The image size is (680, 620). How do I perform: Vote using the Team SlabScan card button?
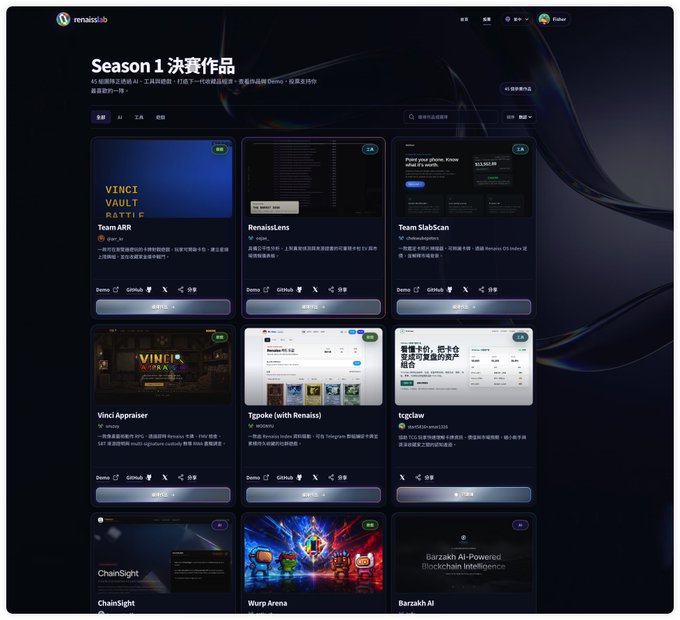464,307
